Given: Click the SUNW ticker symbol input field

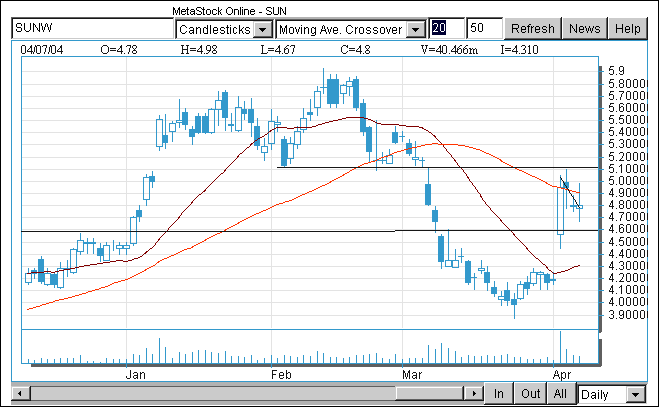Looking at the screenshot, I should point(92,28).
